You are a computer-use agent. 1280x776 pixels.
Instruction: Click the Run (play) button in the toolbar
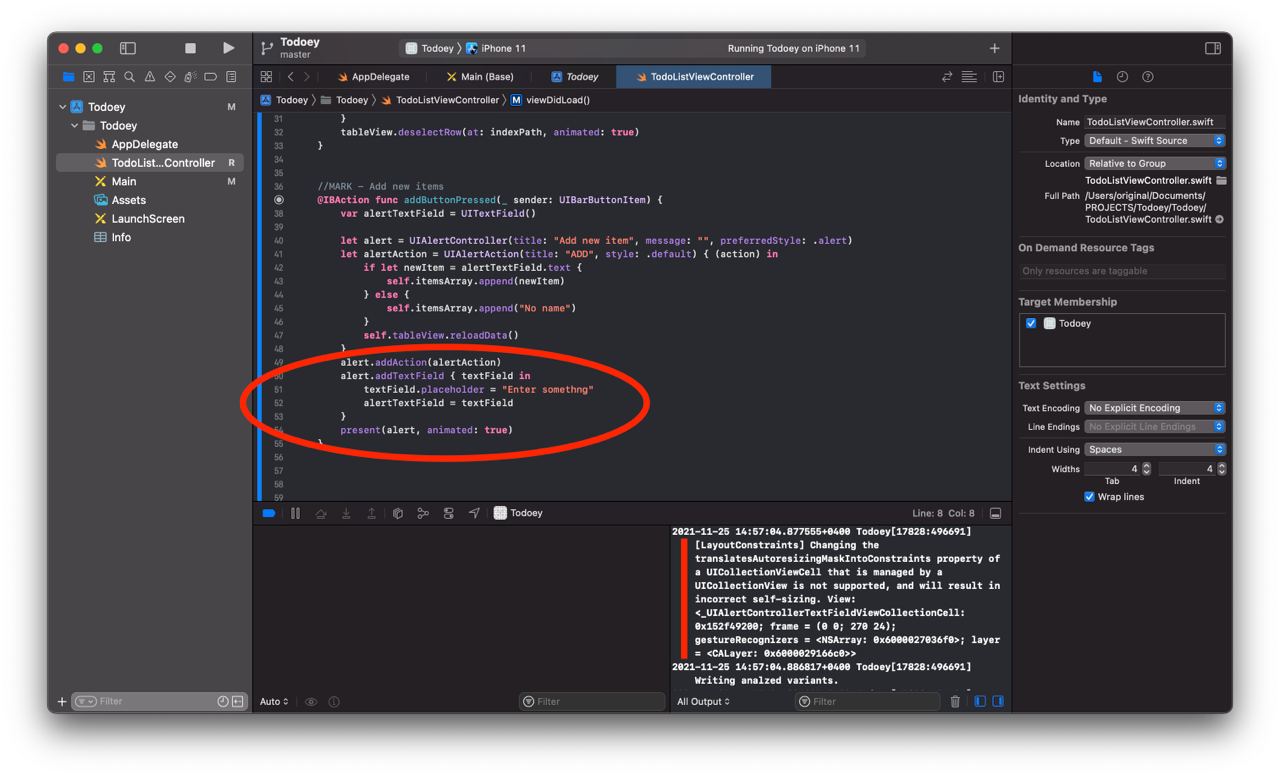point(228,48)
